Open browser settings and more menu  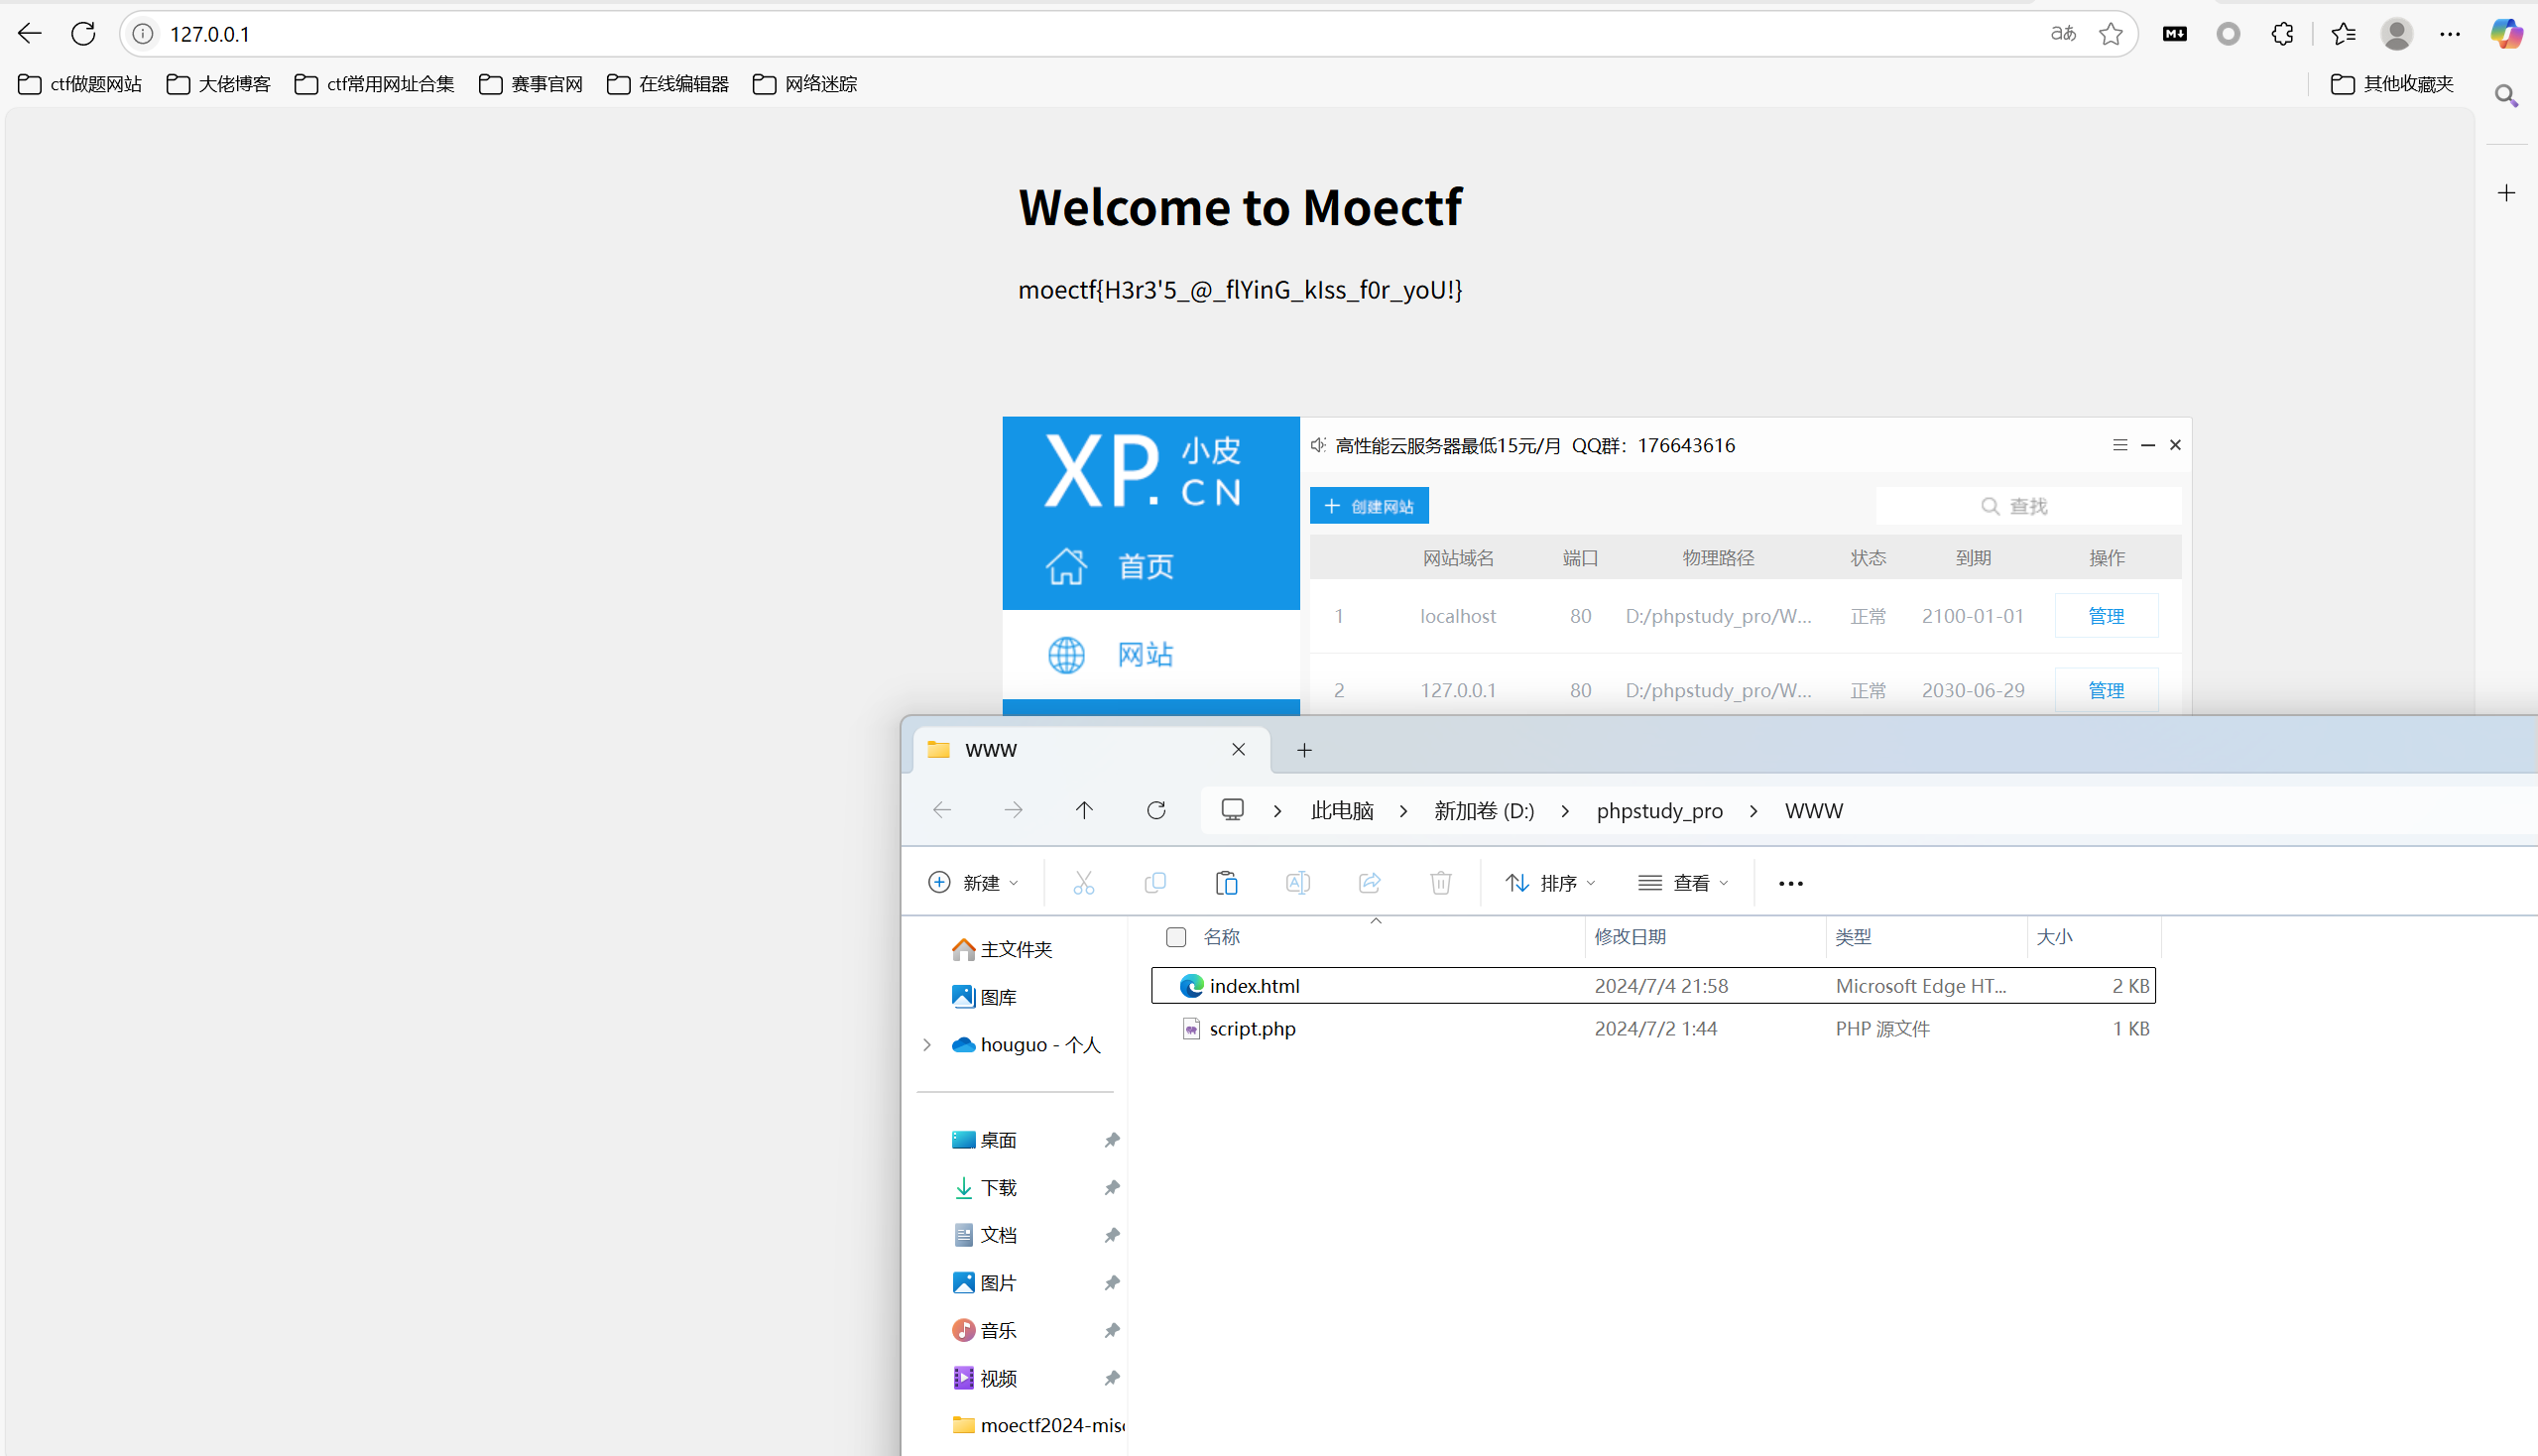(2450, 34)
